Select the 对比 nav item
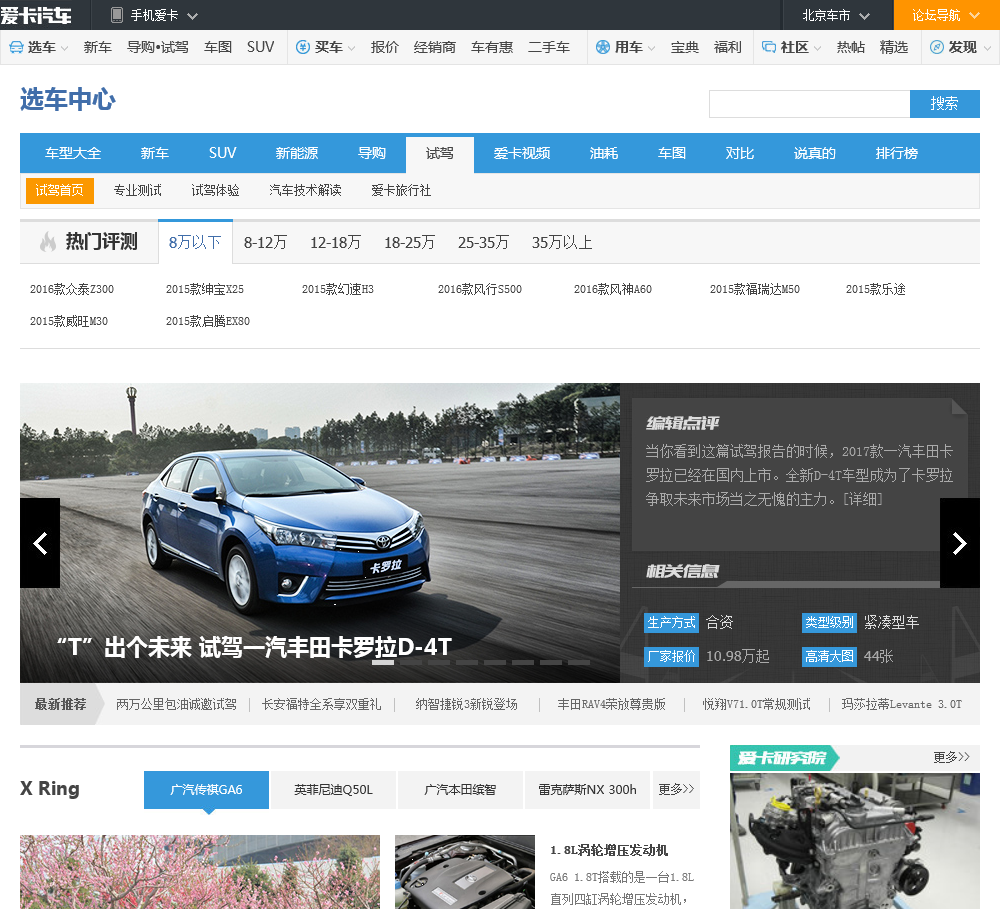Viewport: 1000px width, 909px height. click(740, 153)
